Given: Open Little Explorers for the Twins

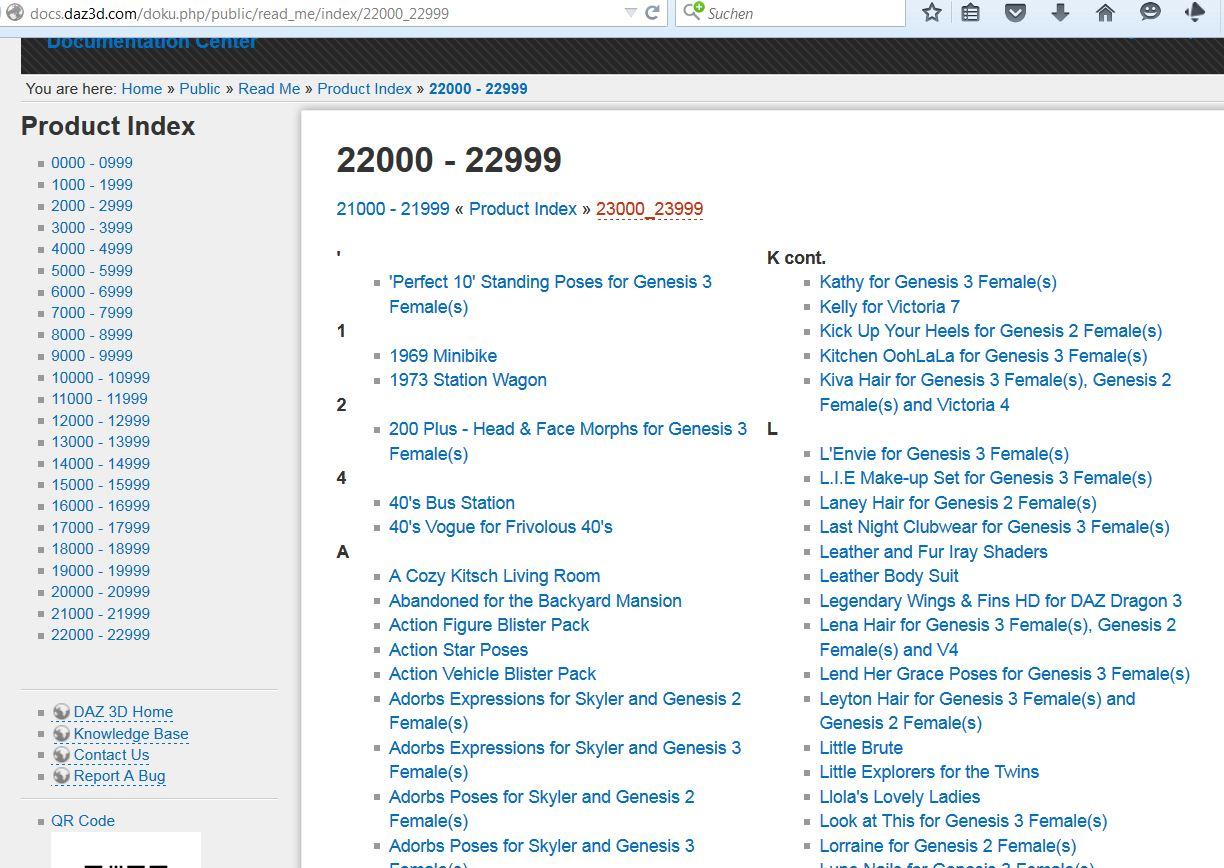Looking at the screenshot, I should click(929, 772).
